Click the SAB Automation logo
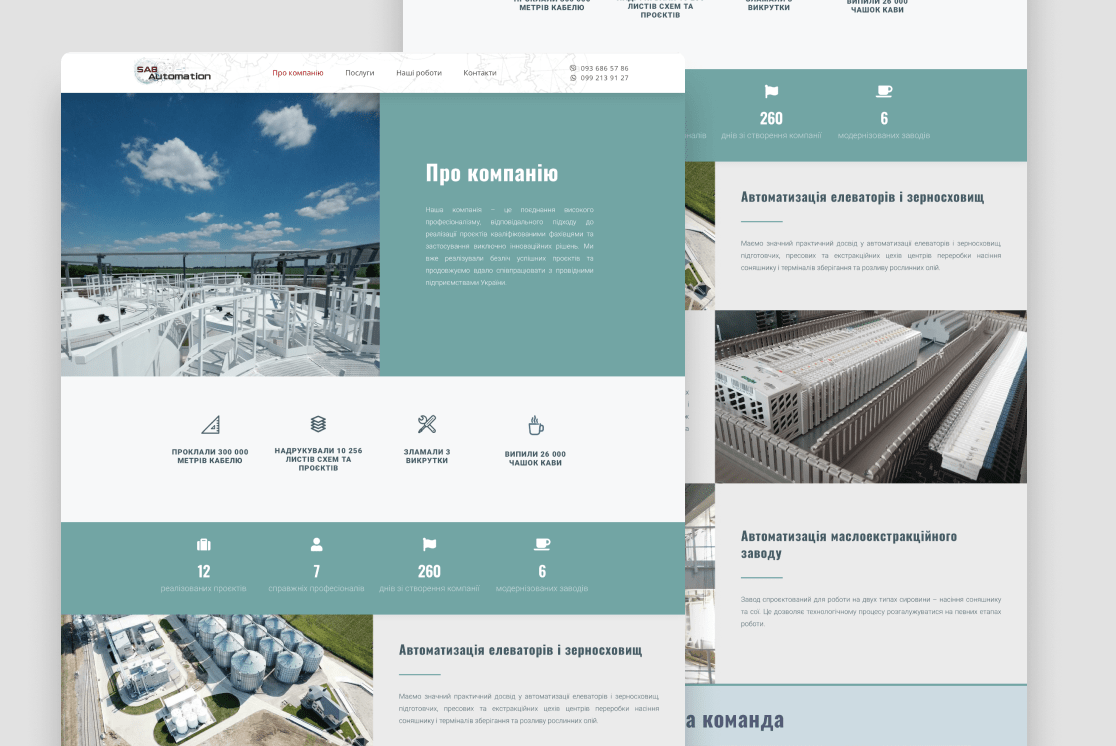The image size is (1116, 746). pos(172,72)
